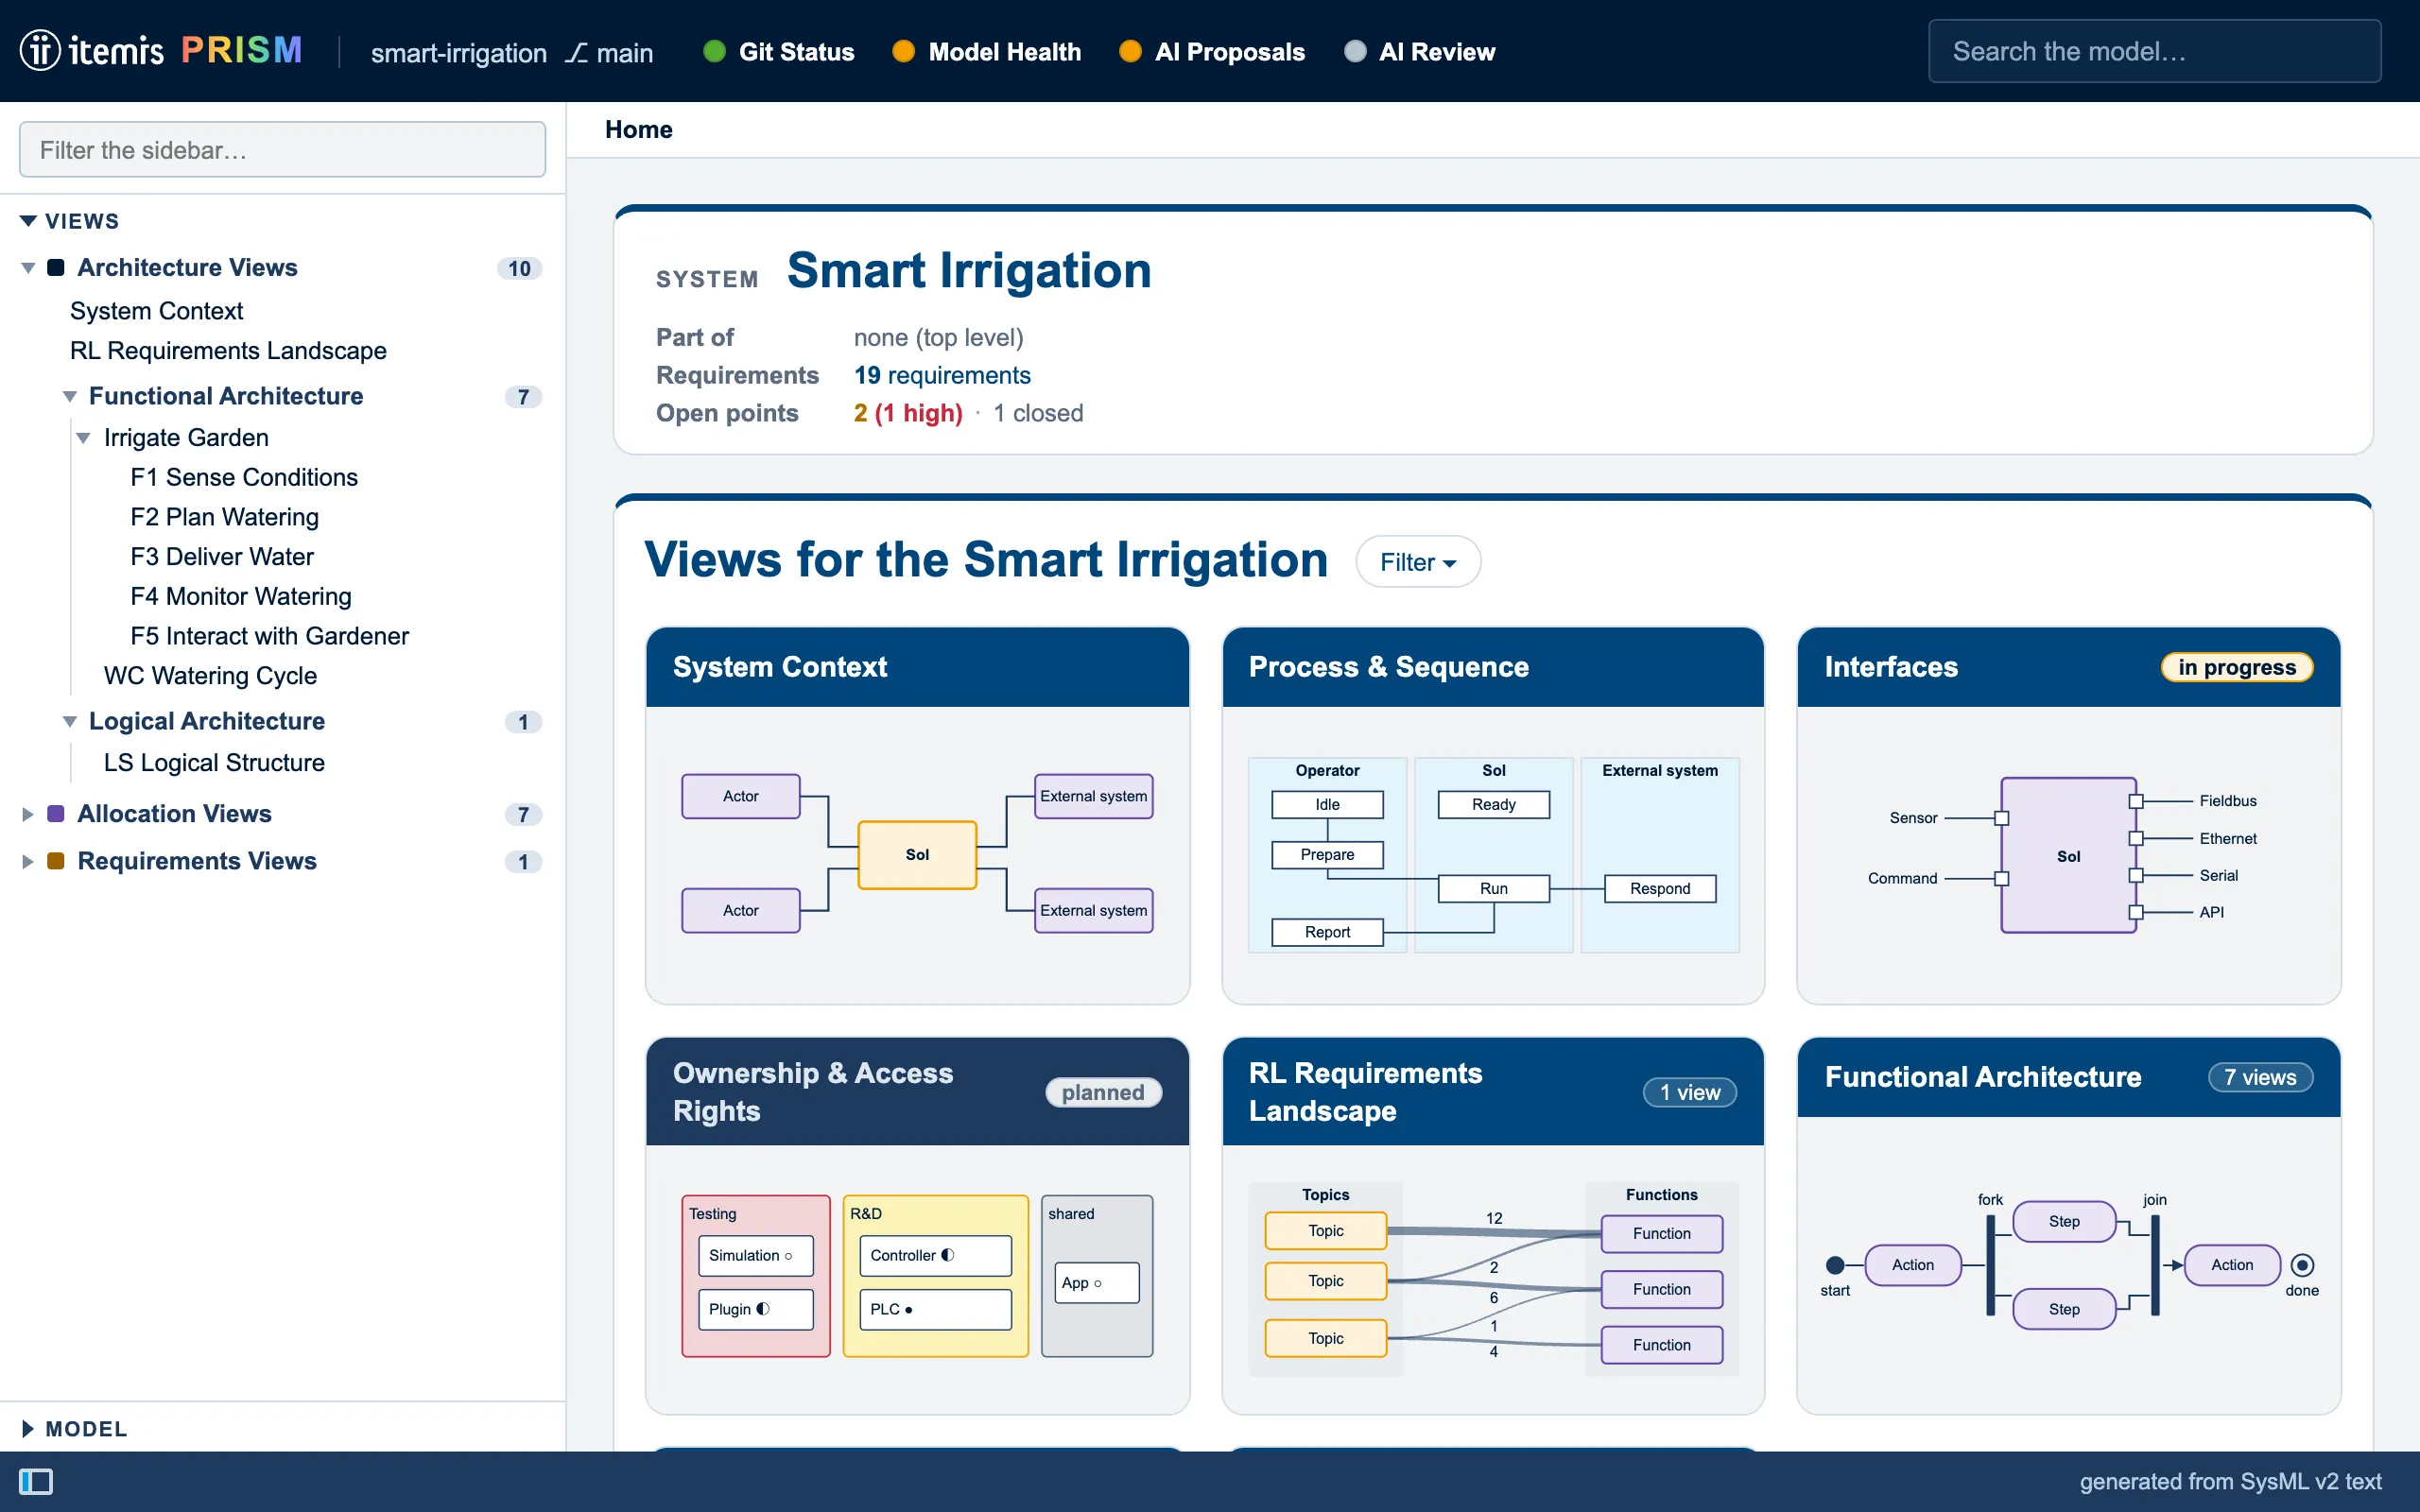Focus the Filter the sidebar field
The image size is (2420, 1512).
click(x=282, y=150)
